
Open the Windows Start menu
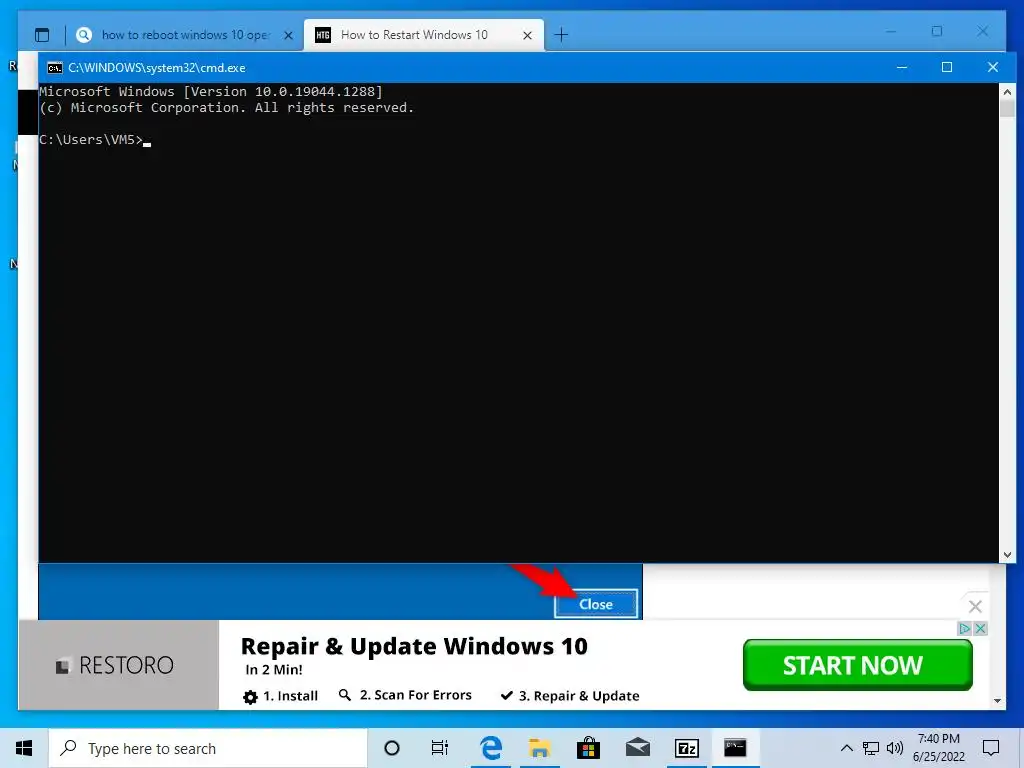[24, 748]
